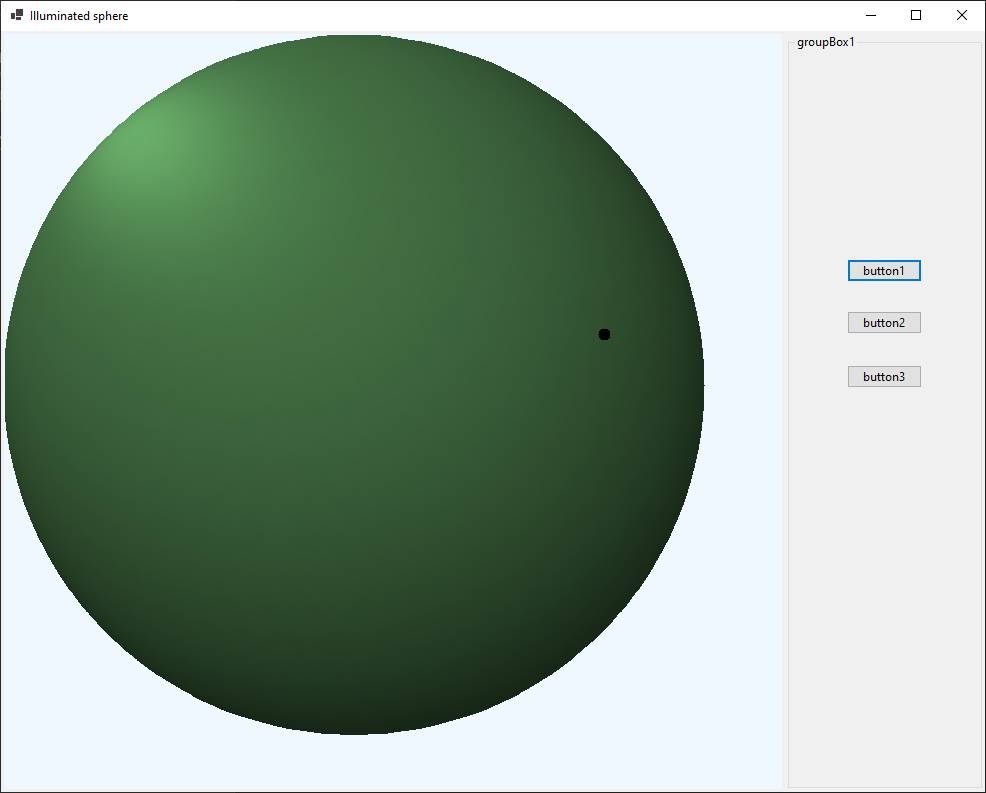Click the empty groupBox1 area below button3
The height and width of the screenshot is (793, 986).
tap(884, 580)
